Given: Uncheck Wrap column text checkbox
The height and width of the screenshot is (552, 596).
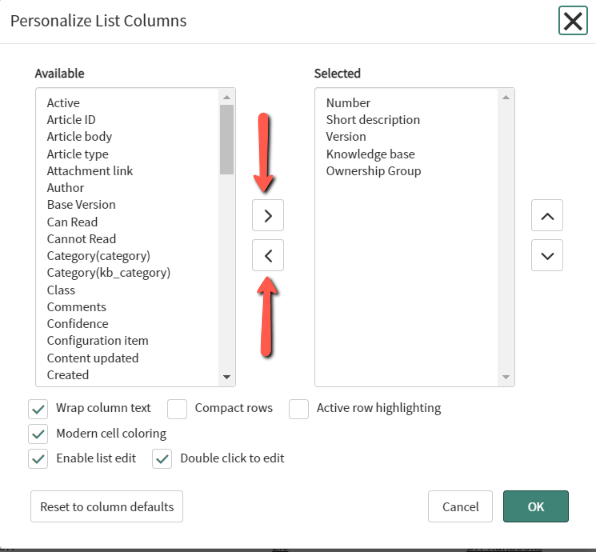Looking at the screenshot, I should [x=38, y=409].
